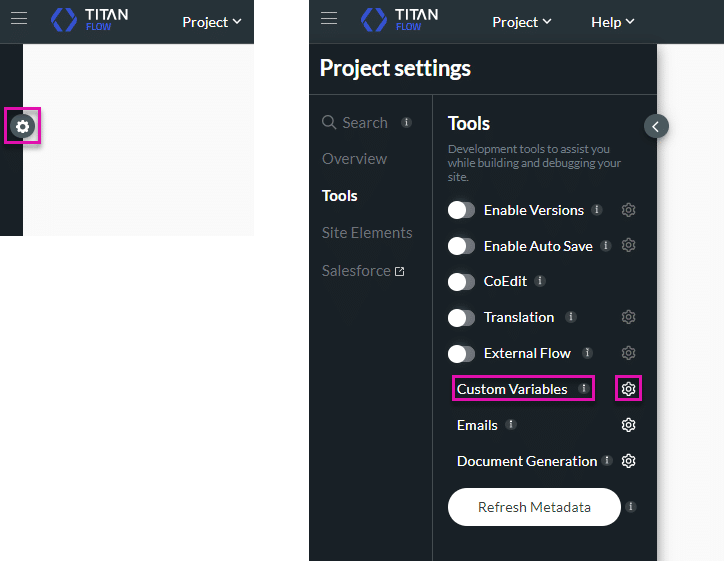Open Enable Versions gear settings

[628, 210]
